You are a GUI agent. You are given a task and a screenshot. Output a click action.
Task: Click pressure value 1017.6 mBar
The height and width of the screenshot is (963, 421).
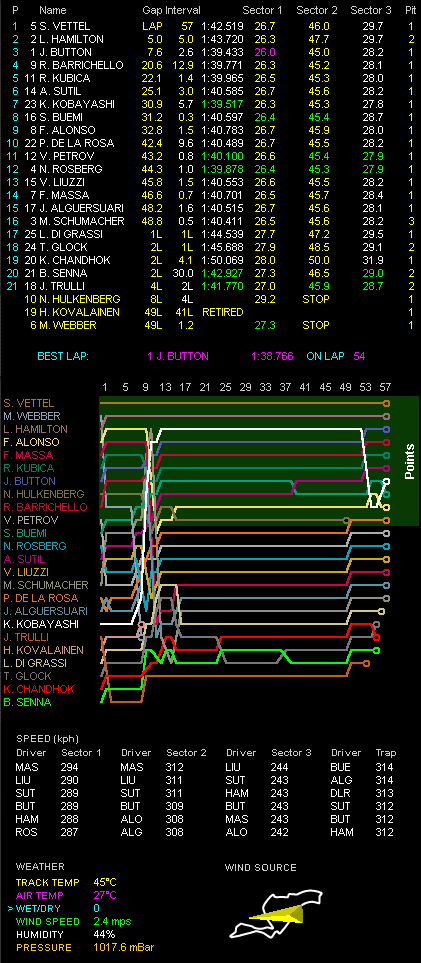124,948
